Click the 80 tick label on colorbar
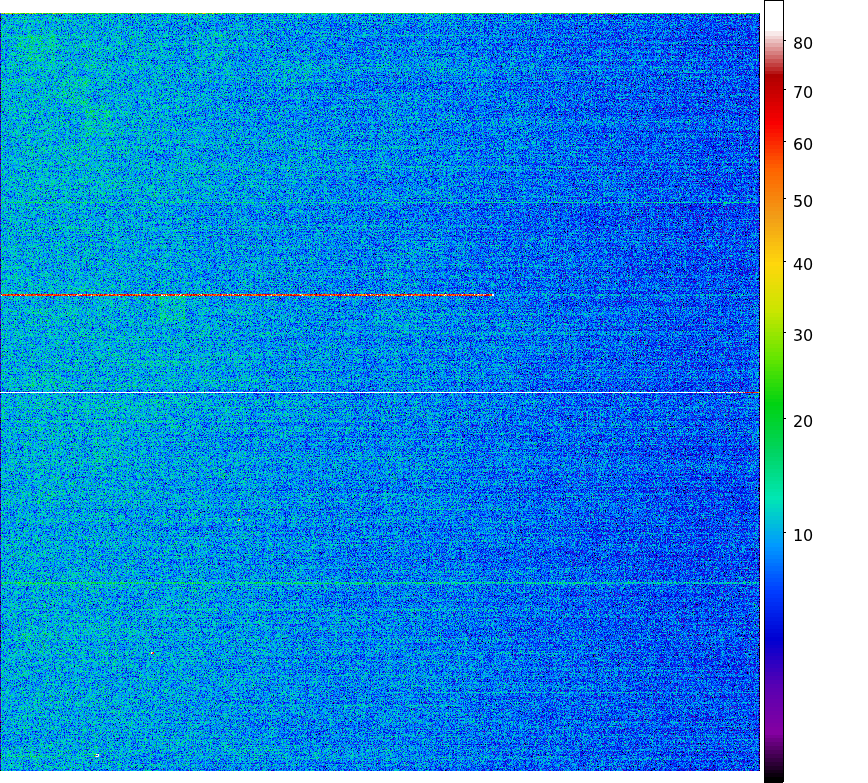The width and height of the screenshot is (868, 783). [802, 43]
